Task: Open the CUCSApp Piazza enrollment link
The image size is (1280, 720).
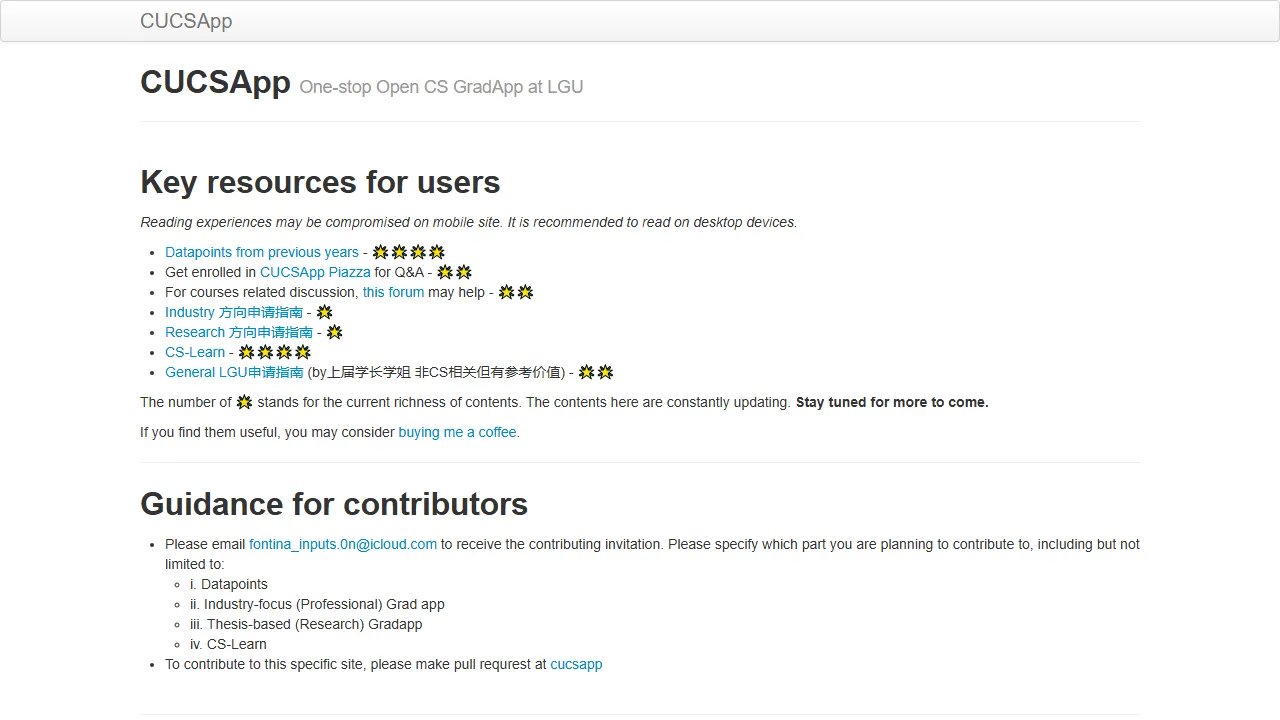Action: click(315, 272)
